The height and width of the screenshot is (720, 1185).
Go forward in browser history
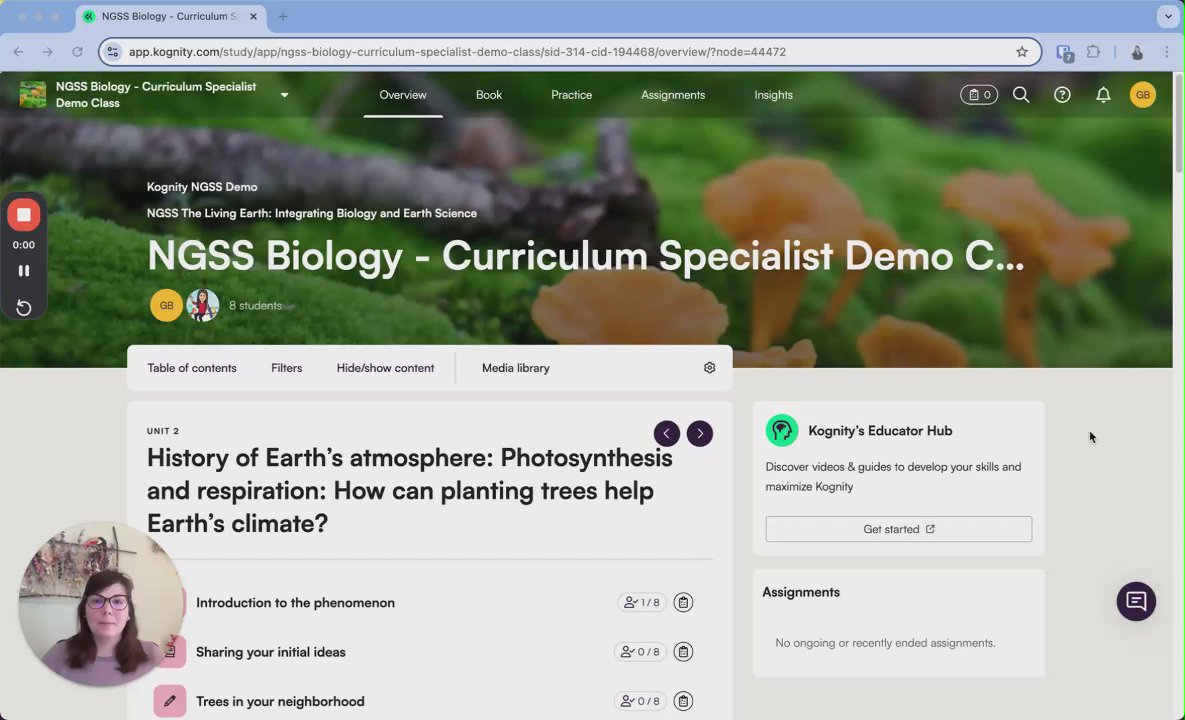point(48,51)
